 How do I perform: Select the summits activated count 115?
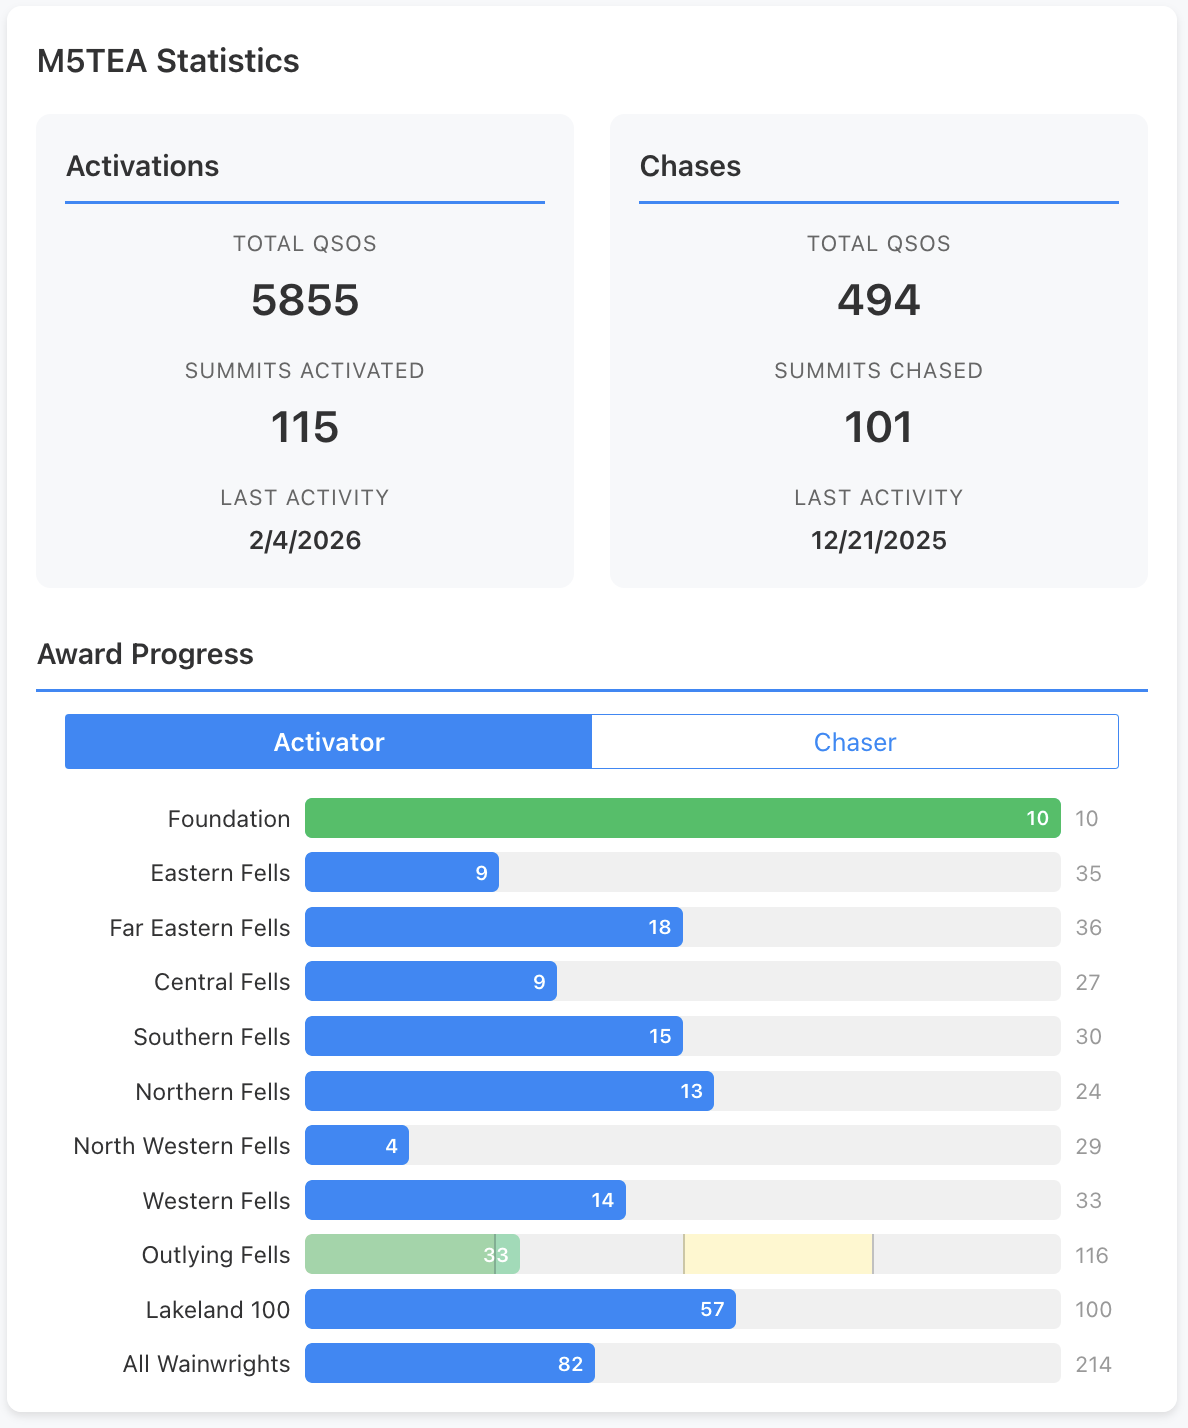coord(305,427)
